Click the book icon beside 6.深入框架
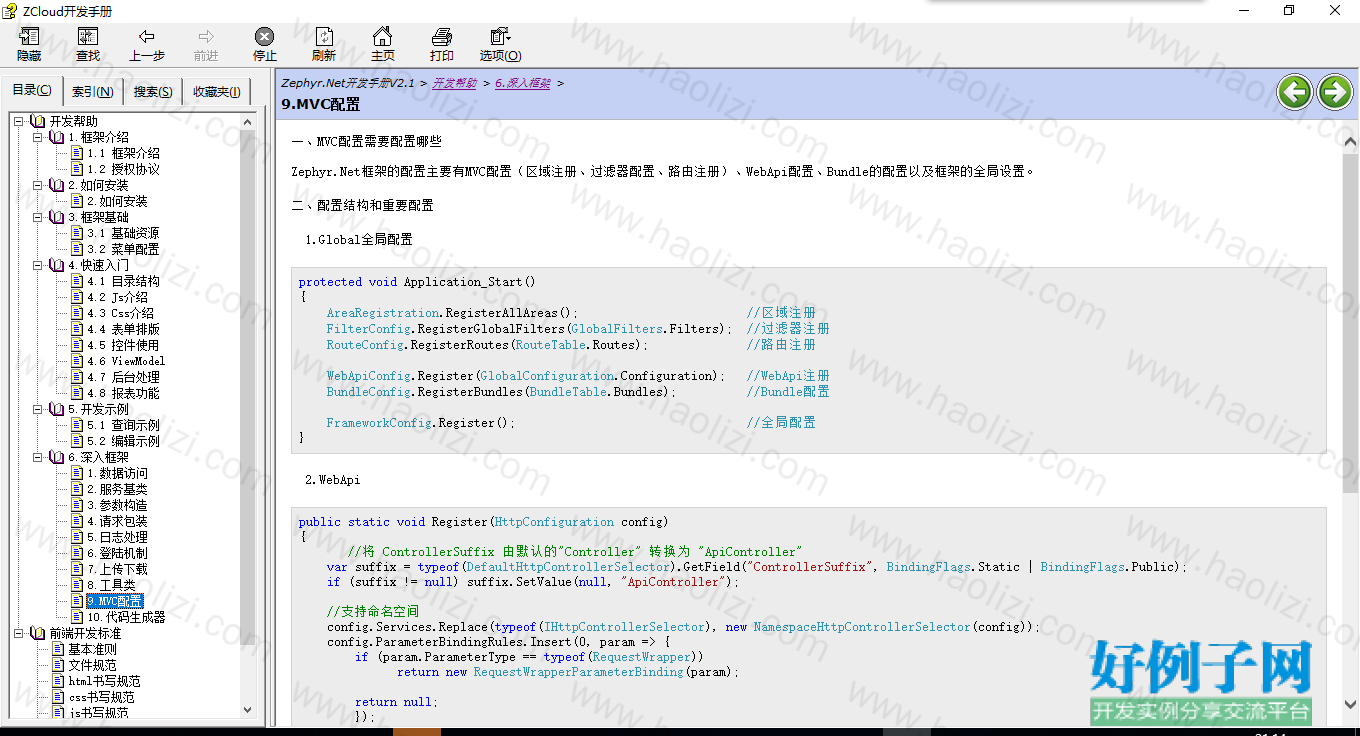1360x736 pixels. (57, 457)
